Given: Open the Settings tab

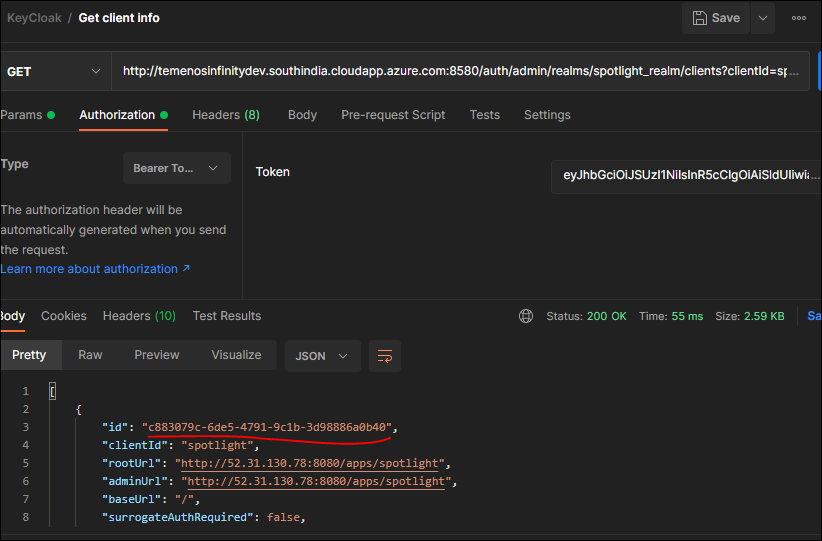Looking at the screenshot, I should [x=547, y=115].
